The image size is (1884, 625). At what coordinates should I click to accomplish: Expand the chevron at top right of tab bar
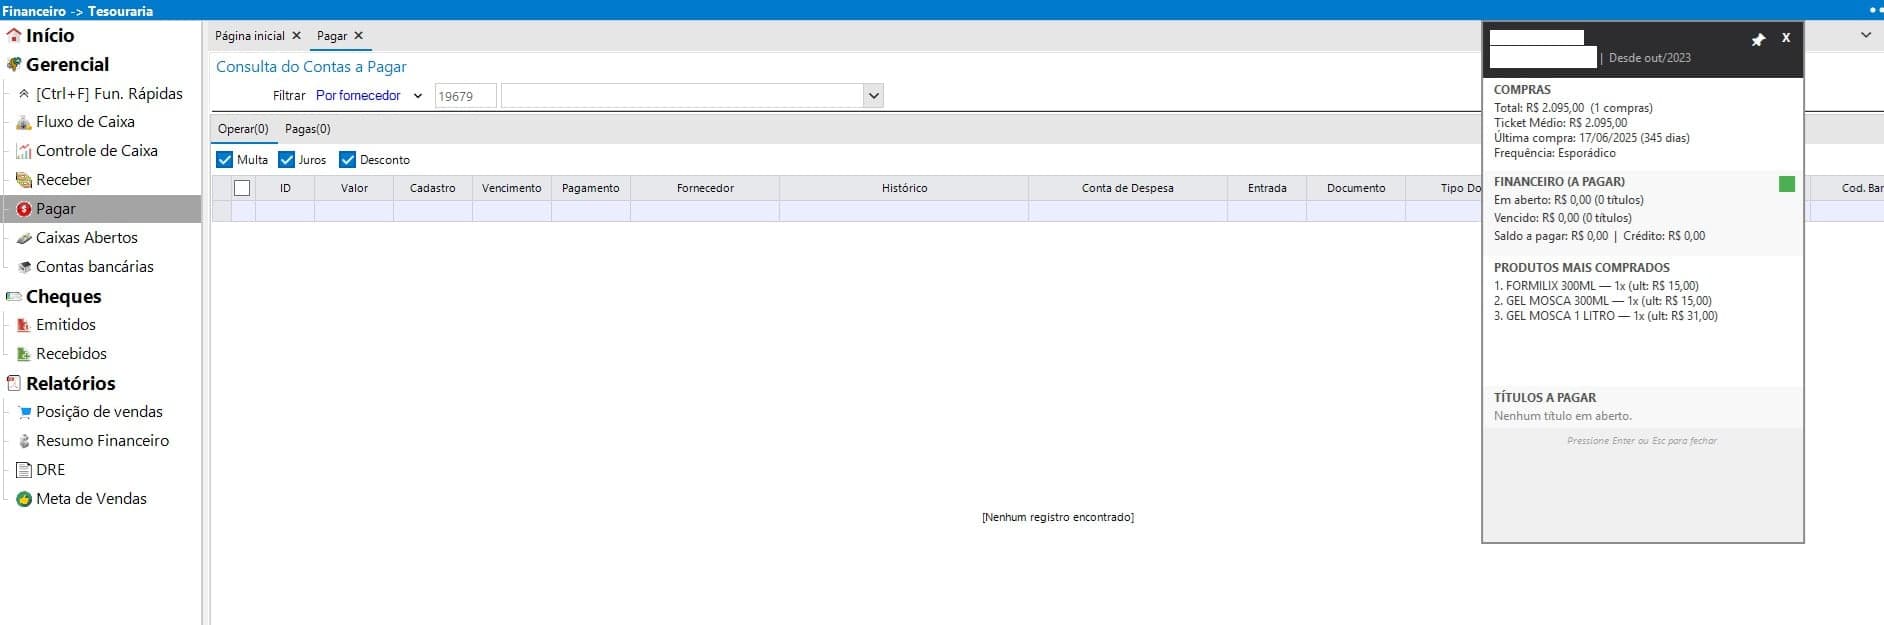pos(1865,35)
